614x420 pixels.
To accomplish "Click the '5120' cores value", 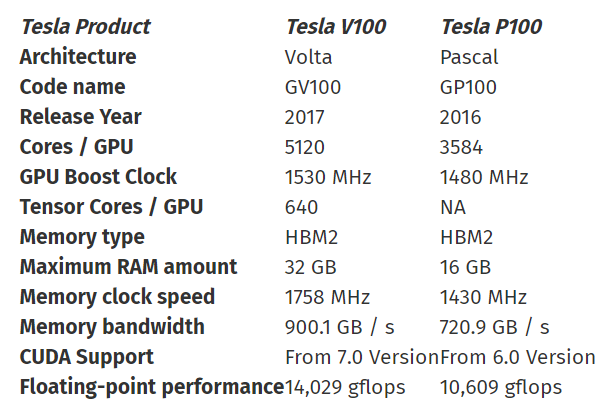I will [x=305, y=147].
